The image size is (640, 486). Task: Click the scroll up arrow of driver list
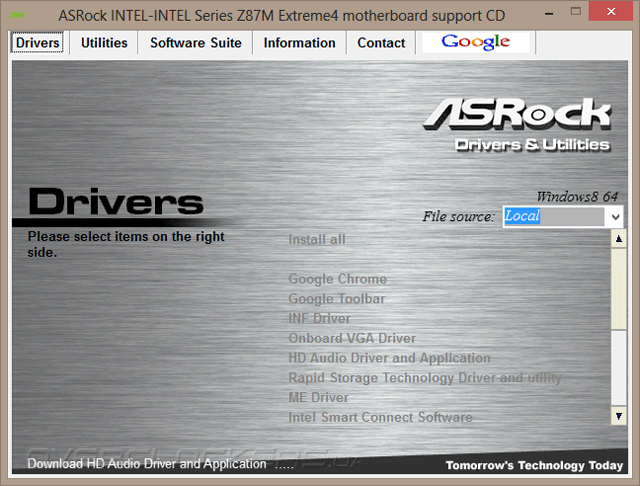[619, 239]
